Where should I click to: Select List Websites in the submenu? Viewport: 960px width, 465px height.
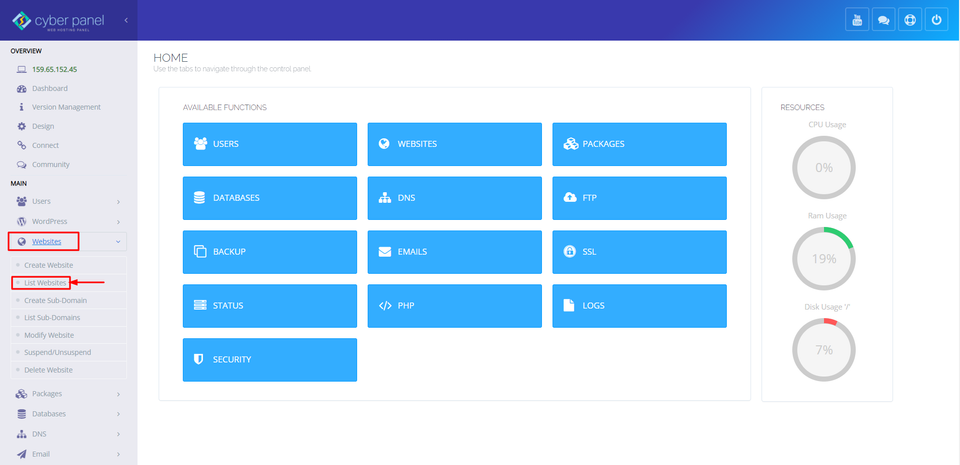click(x=45, y=283)
